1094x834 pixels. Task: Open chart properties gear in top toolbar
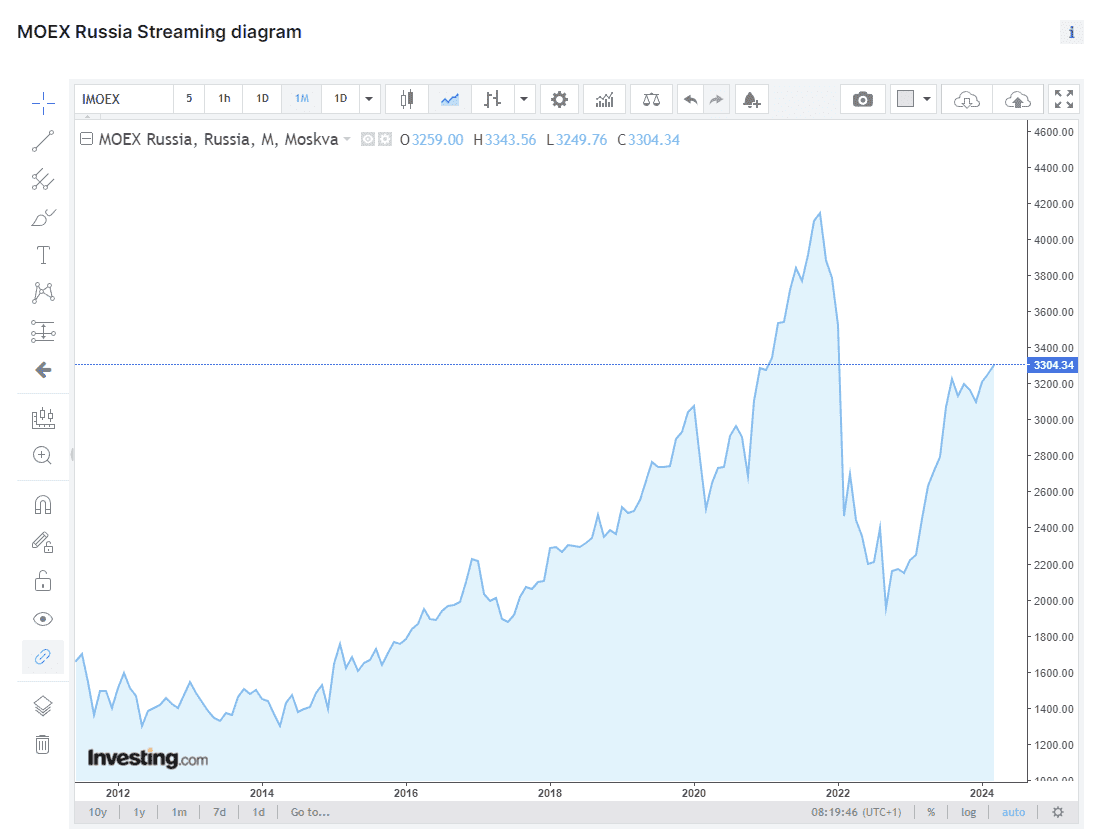point(559,99)
